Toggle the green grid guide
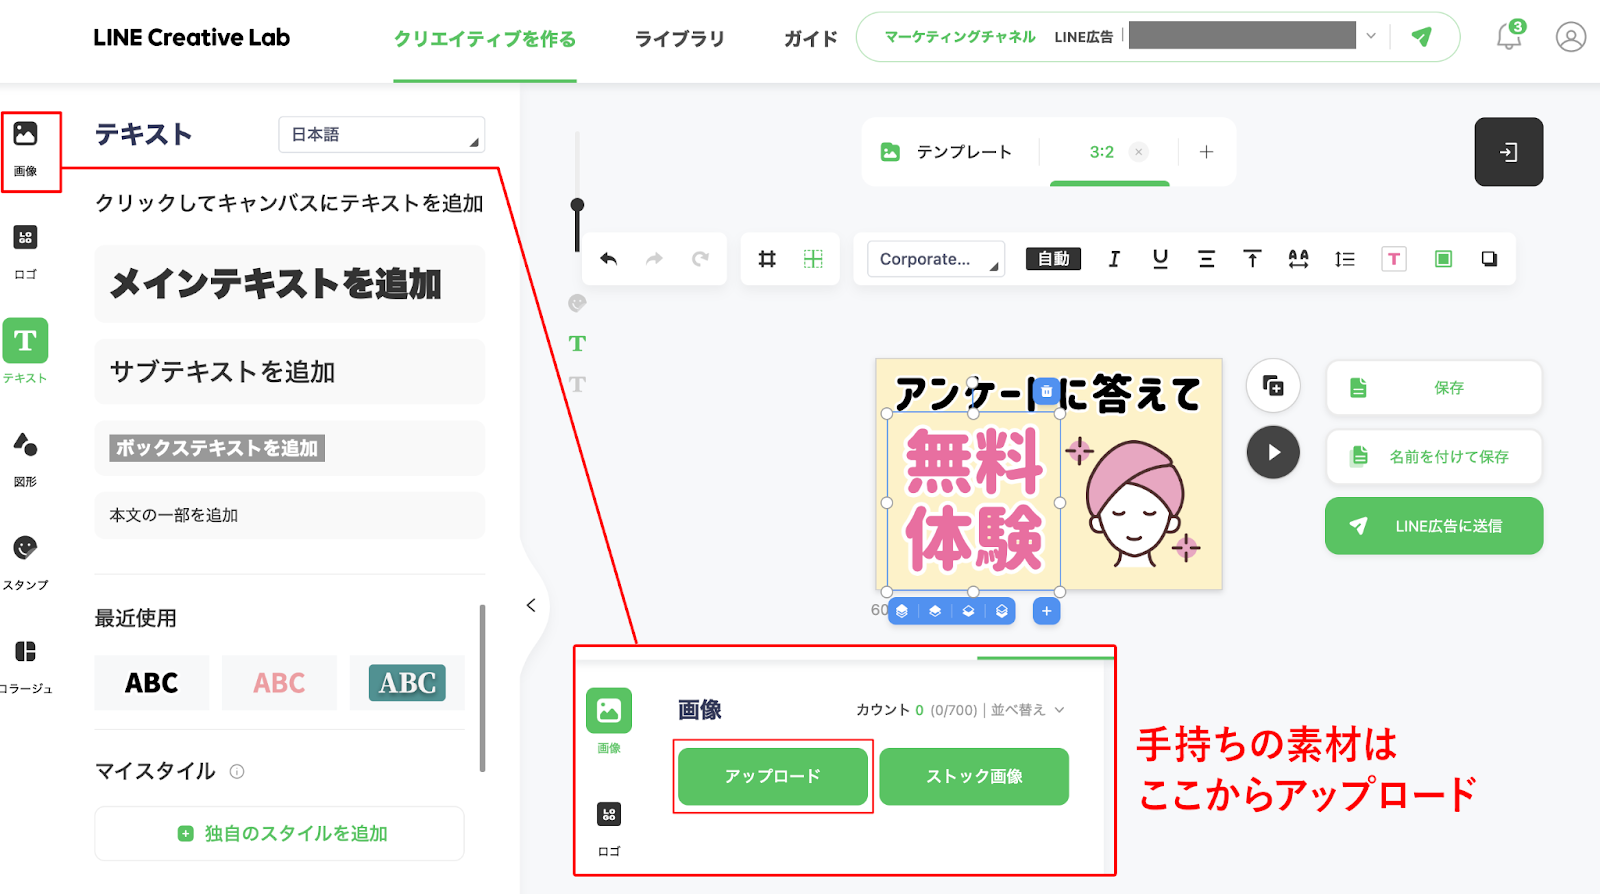This screenshot has height=894, width=1600. (813, 259)
